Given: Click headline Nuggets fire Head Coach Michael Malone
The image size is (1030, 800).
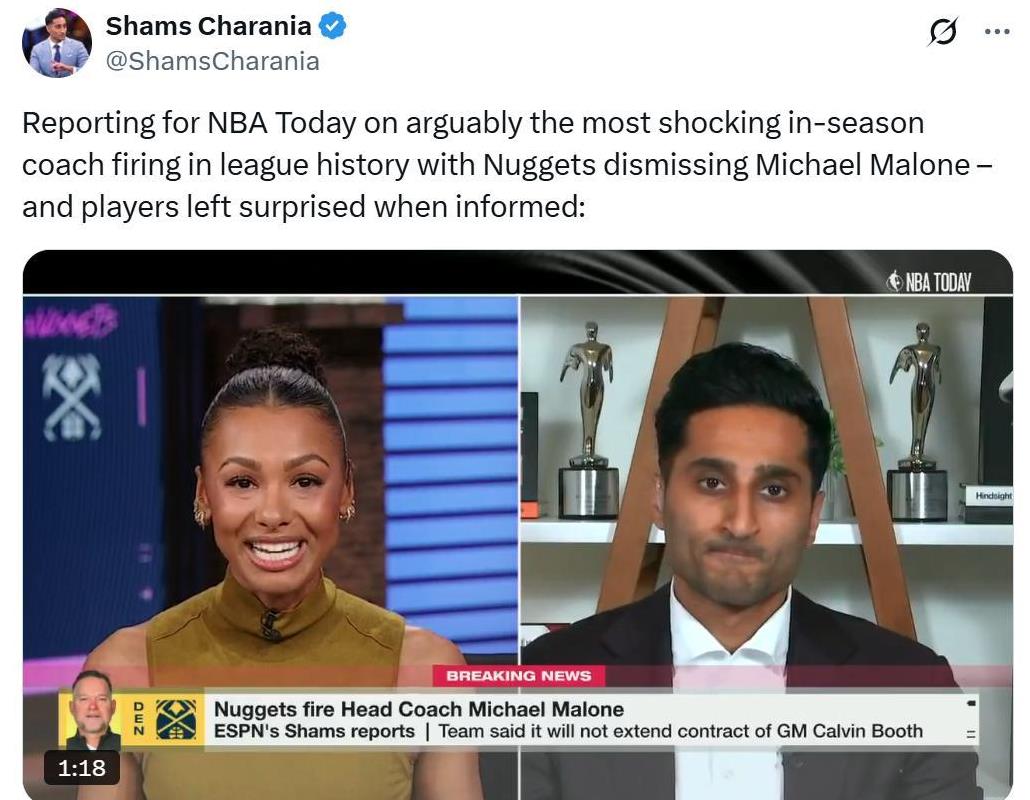Looking at the screenshot, I should click(x=418, y=709).
